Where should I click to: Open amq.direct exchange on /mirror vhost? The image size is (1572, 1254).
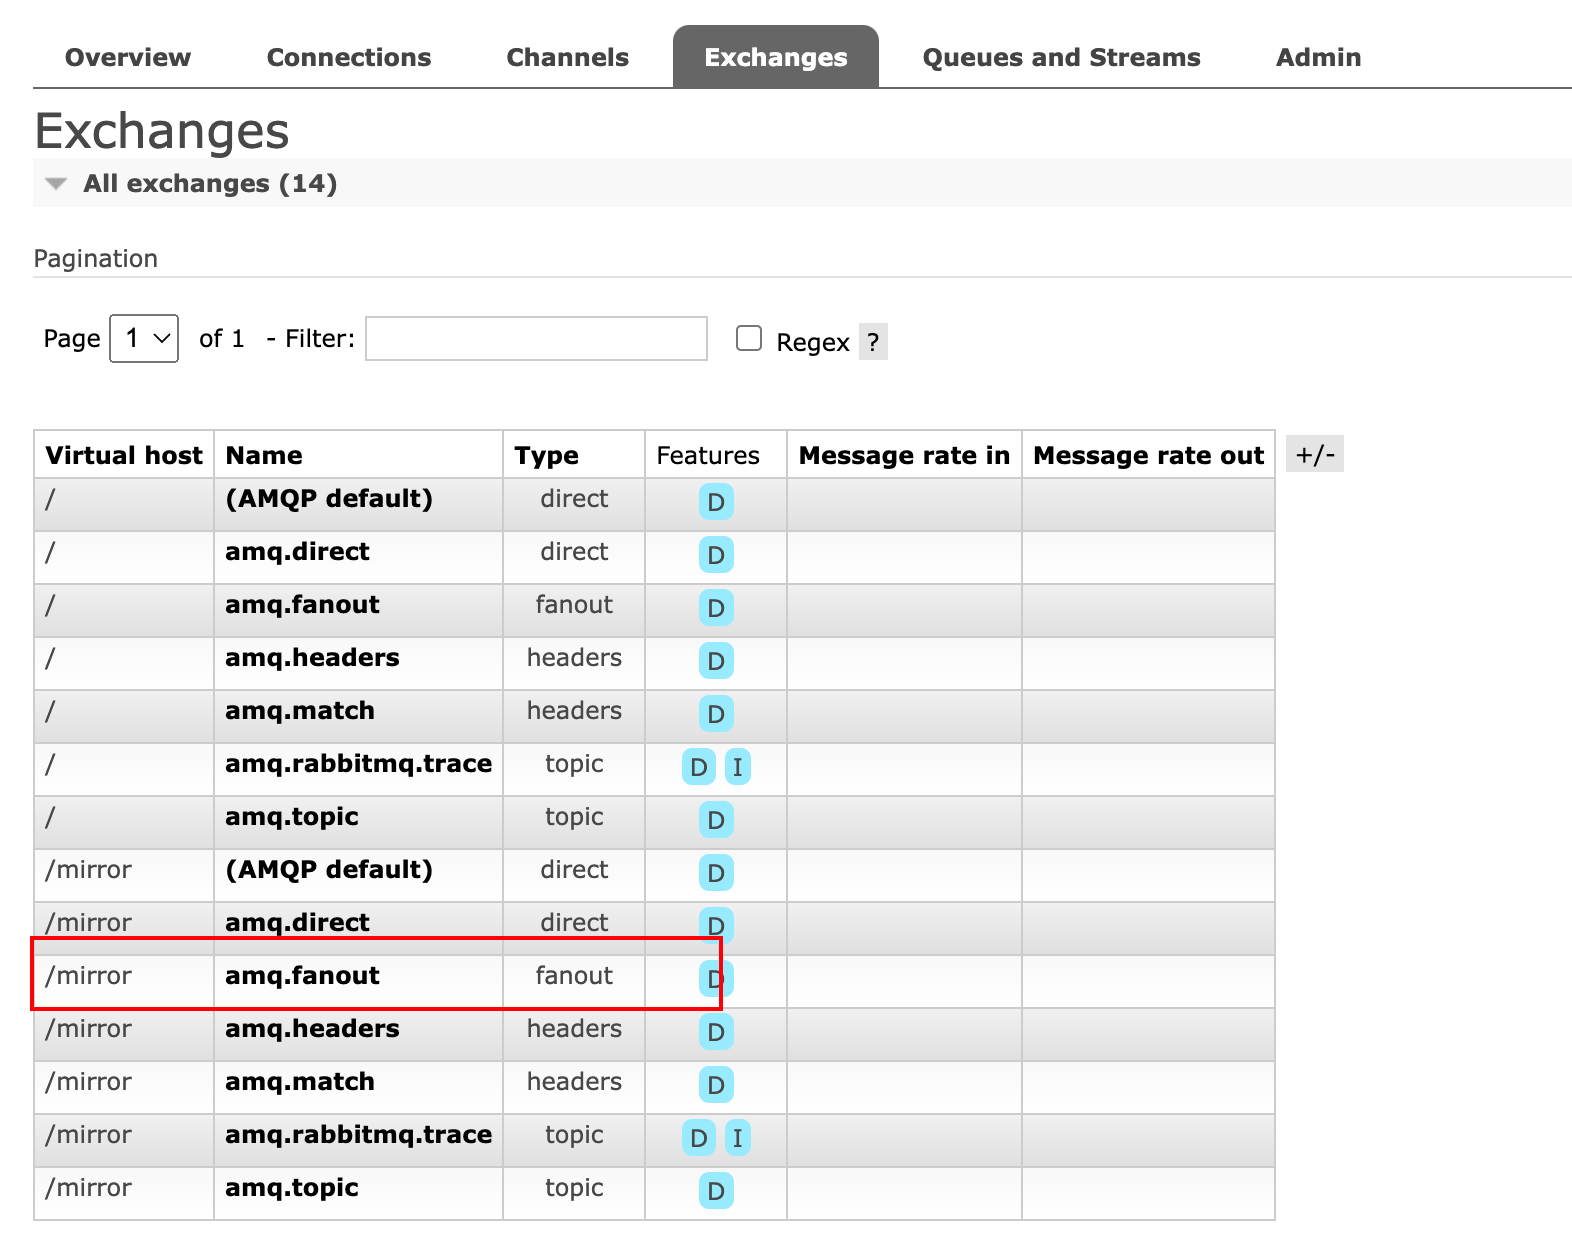pos(297,923)
